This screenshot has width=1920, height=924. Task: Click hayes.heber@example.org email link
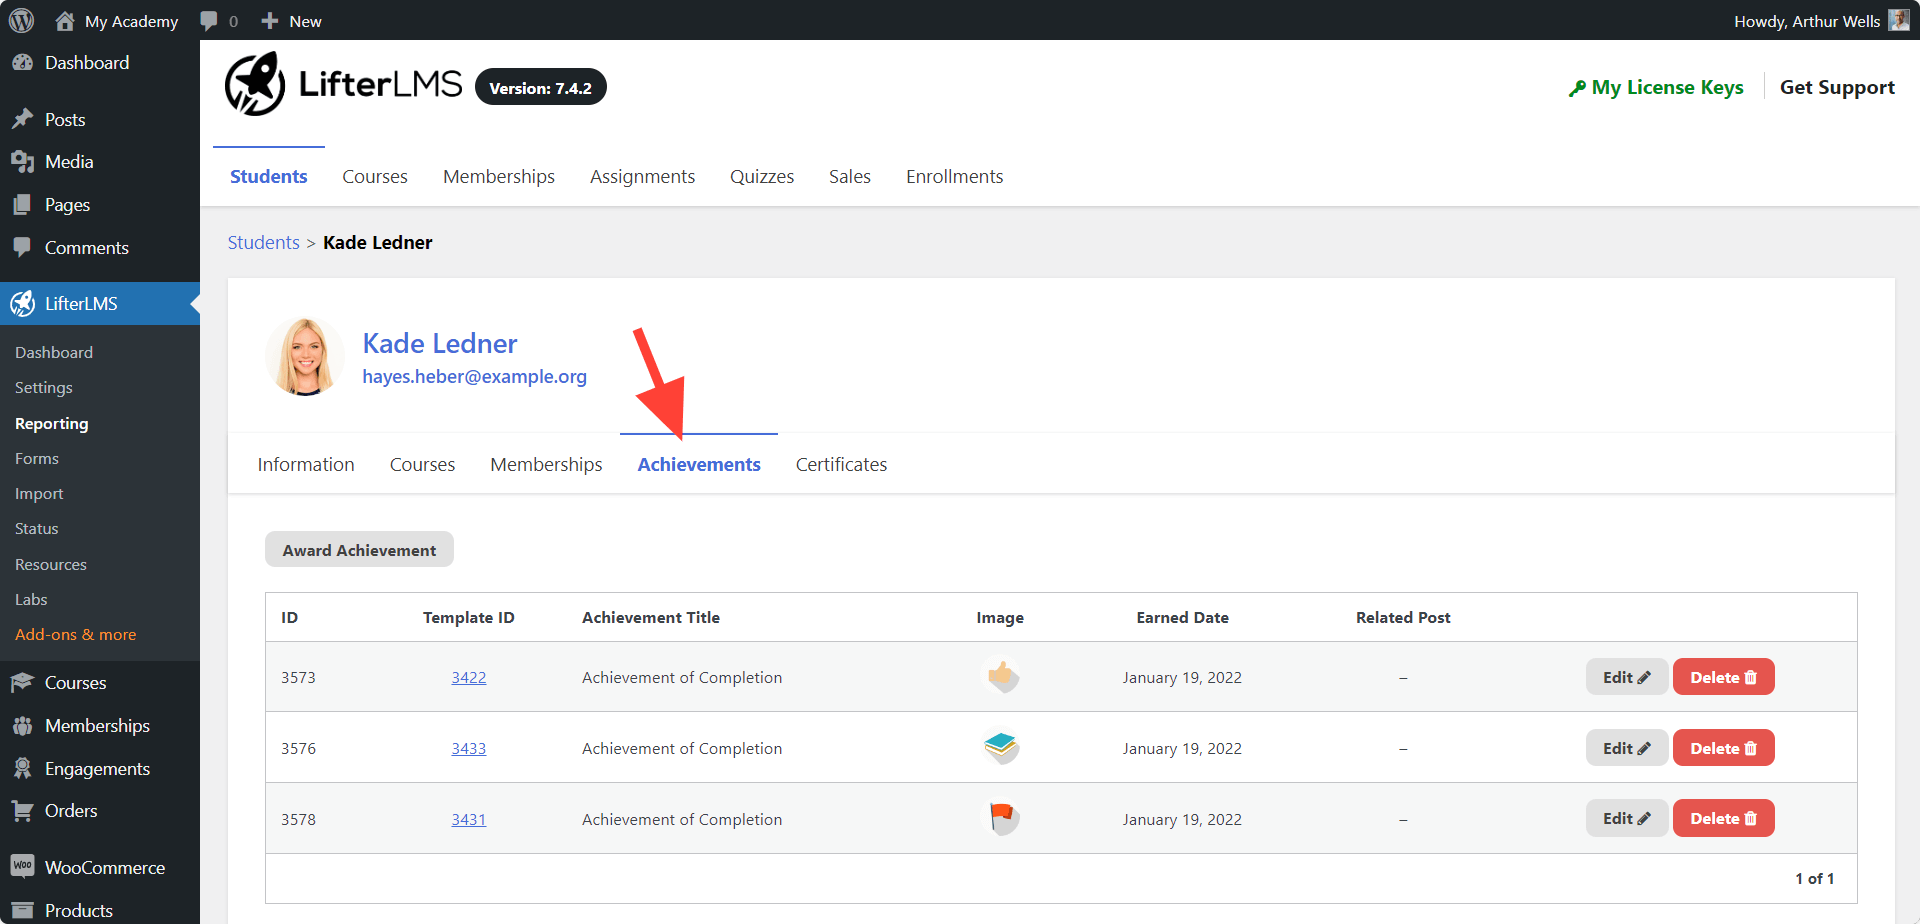click(474, 376)
